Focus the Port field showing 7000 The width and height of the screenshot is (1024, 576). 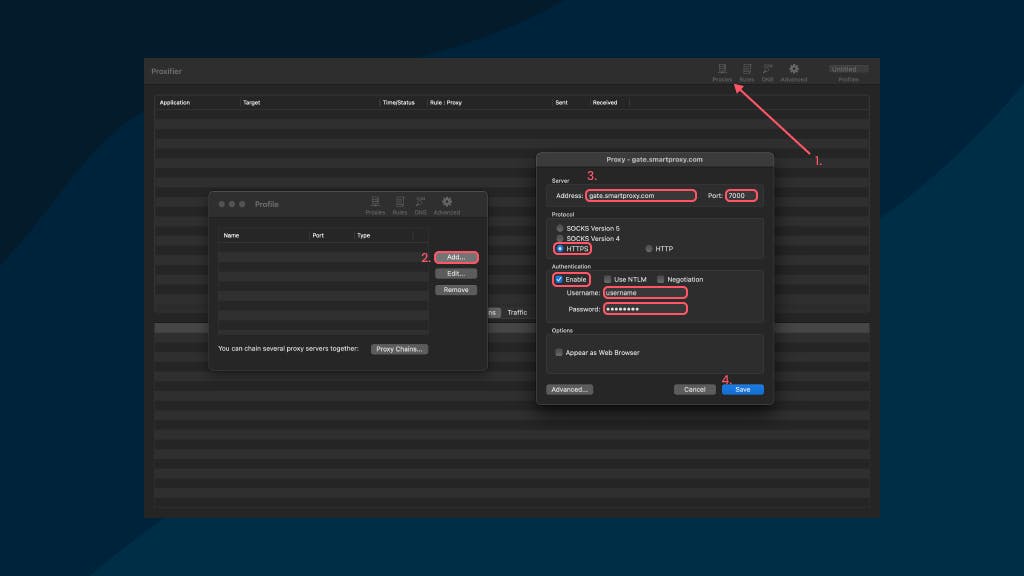click(741, 196)
